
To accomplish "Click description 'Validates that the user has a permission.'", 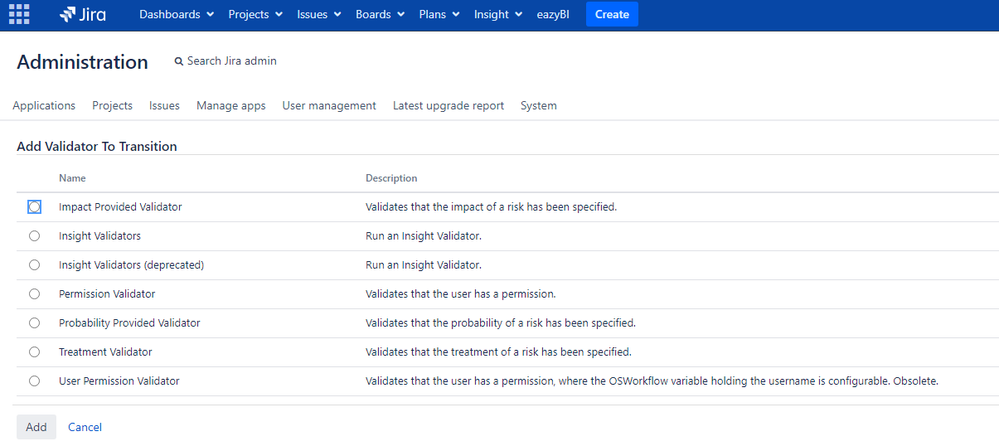I will [x=461, y=294].
